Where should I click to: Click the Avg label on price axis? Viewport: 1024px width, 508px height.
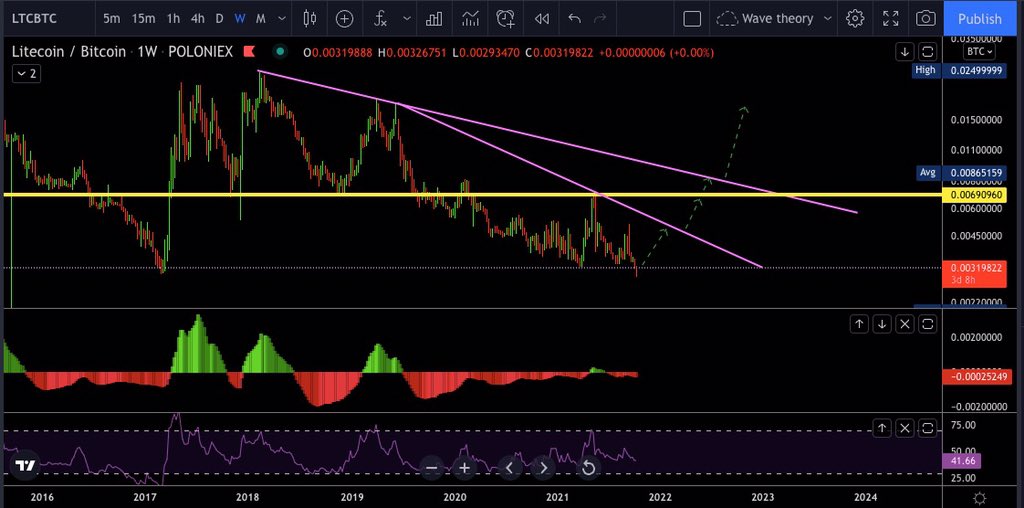coord(927,173)
